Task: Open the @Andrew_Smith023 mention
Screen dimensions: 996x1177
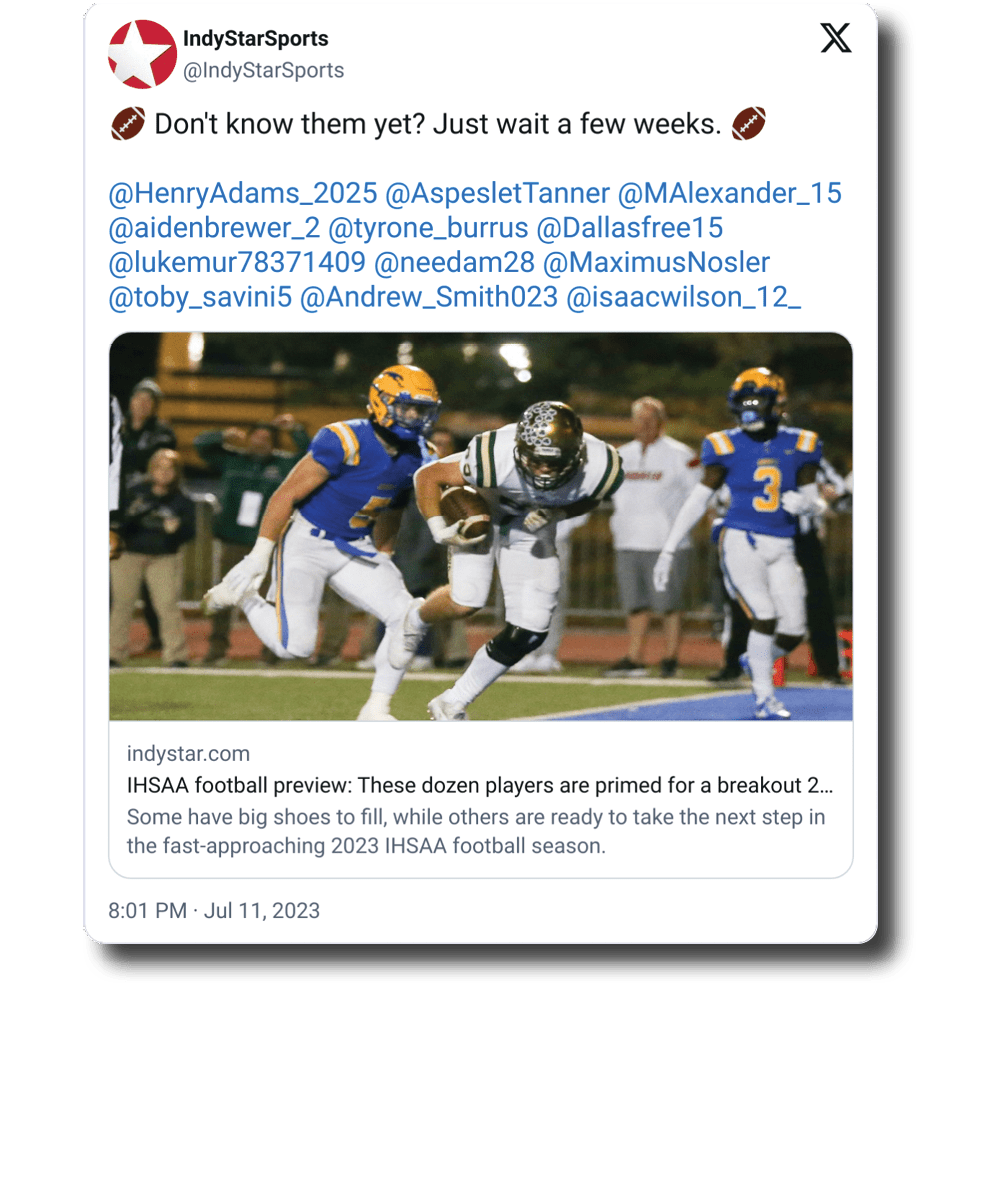Action: click(429, 297)
